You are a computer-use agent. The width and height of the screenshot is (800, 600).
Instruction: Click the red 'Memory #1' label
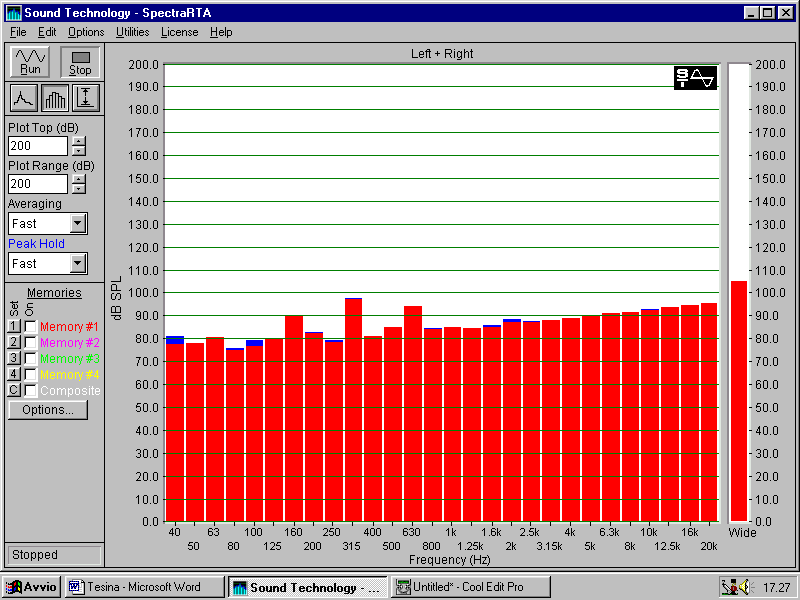[x=69, y=327]
